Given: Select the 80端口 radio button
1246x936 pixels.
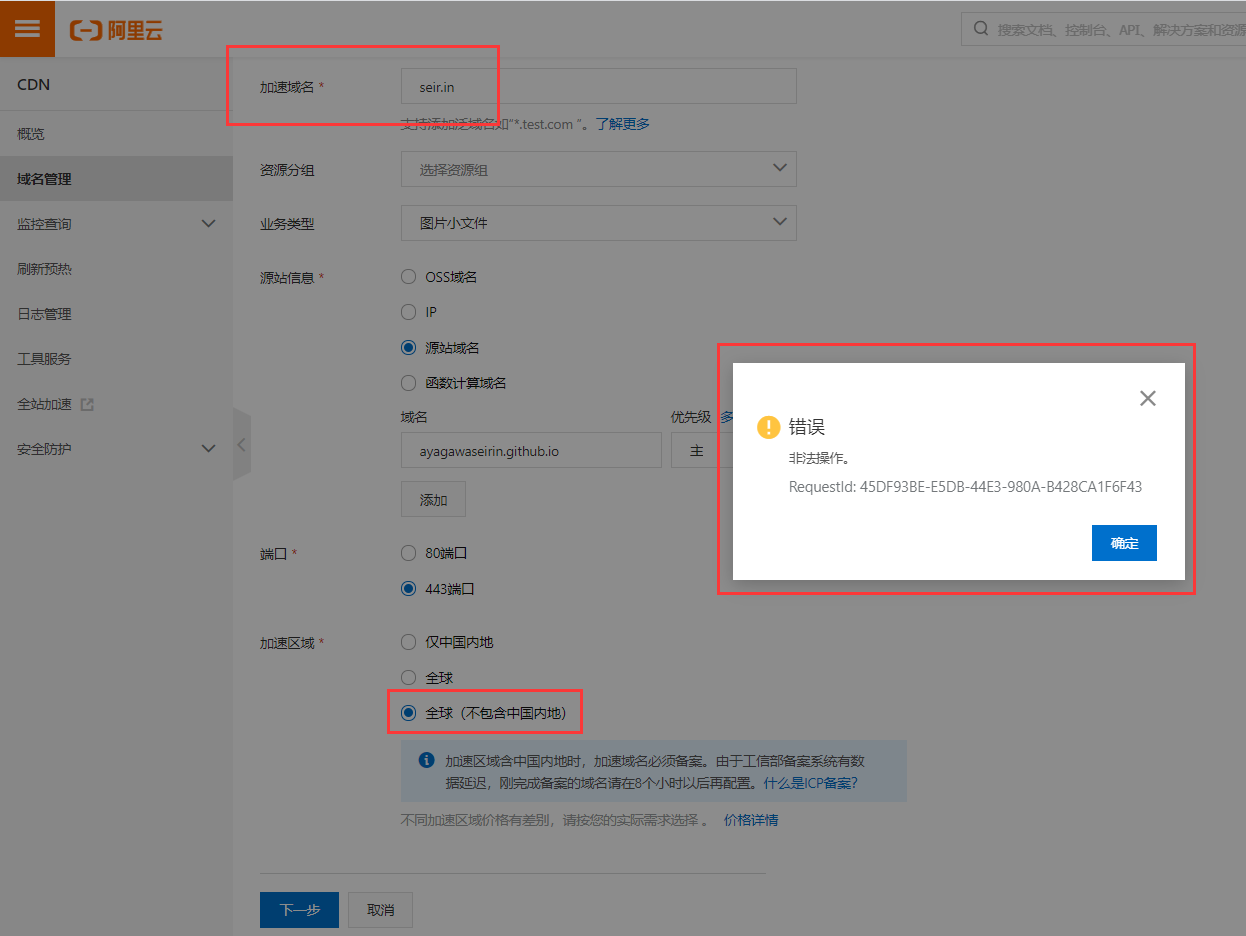Looking at the screenshot, I should click(408, 553).
